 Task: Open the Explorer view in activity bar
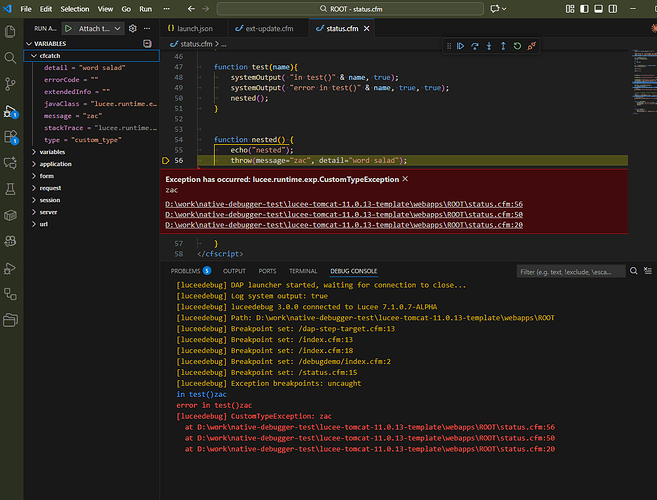(x=12, y=33)
